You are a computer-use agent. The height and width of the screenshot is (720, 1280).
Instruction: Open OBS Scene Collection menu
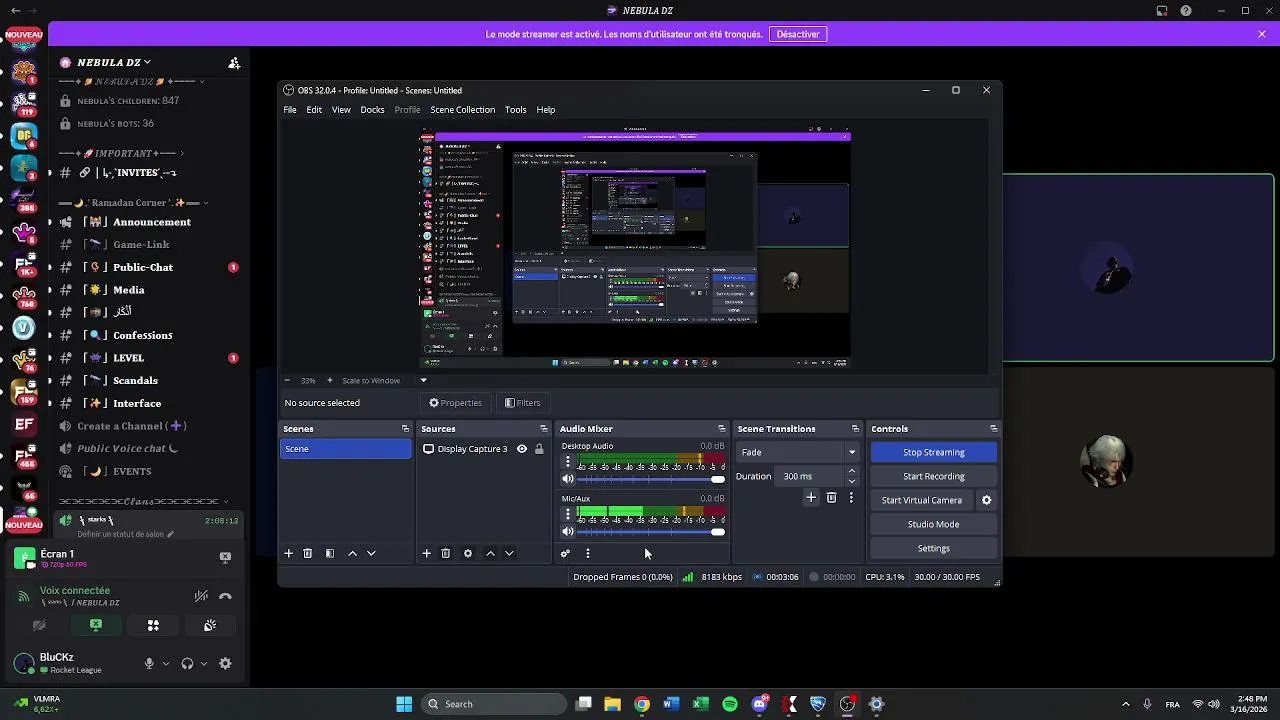pyautogui.click(x=462, y=110)
